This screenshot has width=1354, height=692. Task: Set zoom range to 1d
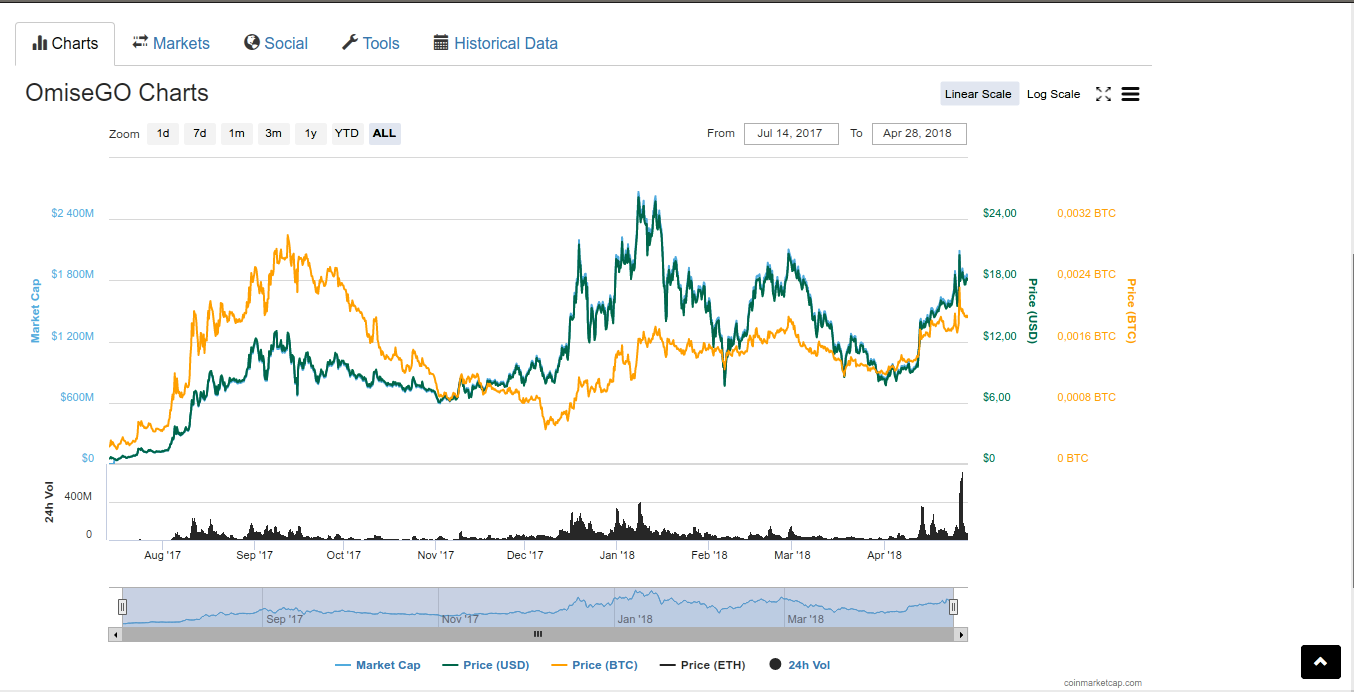point(163,133)
